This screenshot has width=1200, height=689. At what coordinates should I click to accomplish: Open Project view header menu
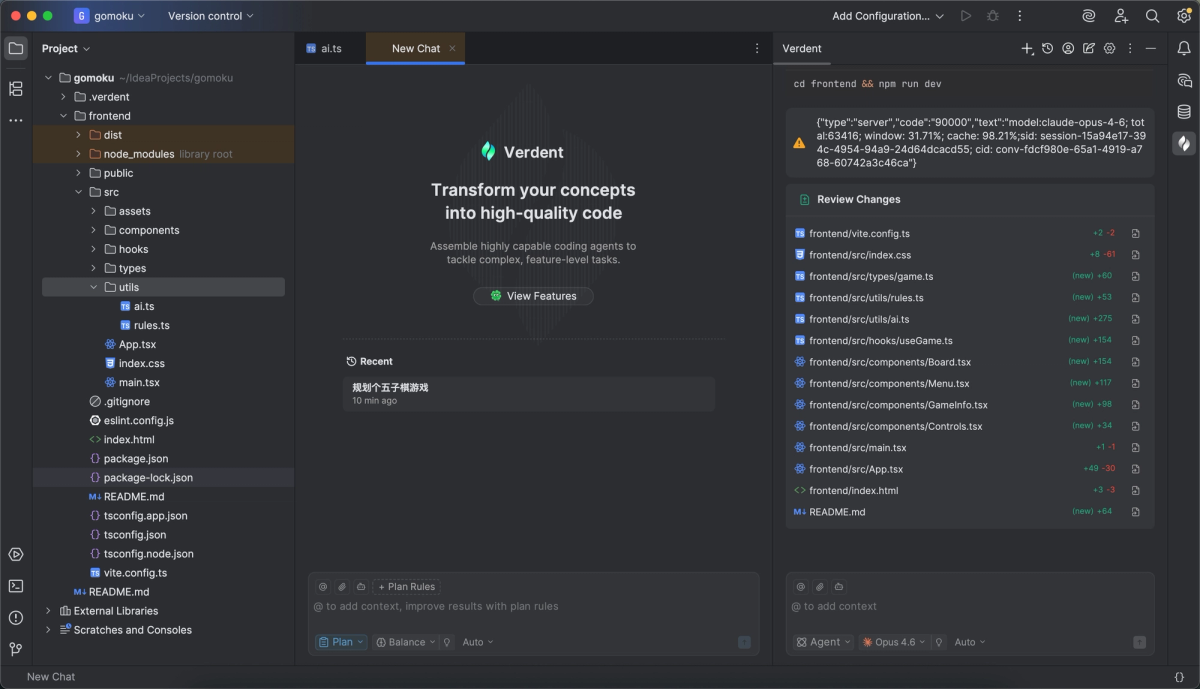pos(66,48)
